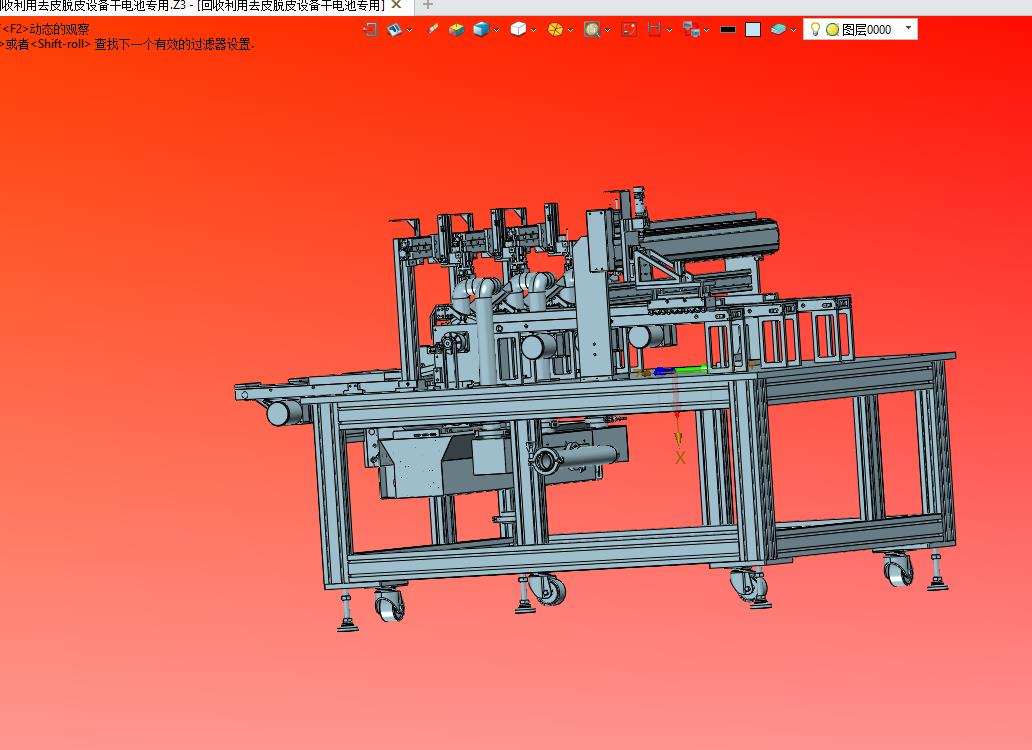Click the exit icon at toolbar start
Viewport: 1032px width, 750px height.
coord(370,30)
